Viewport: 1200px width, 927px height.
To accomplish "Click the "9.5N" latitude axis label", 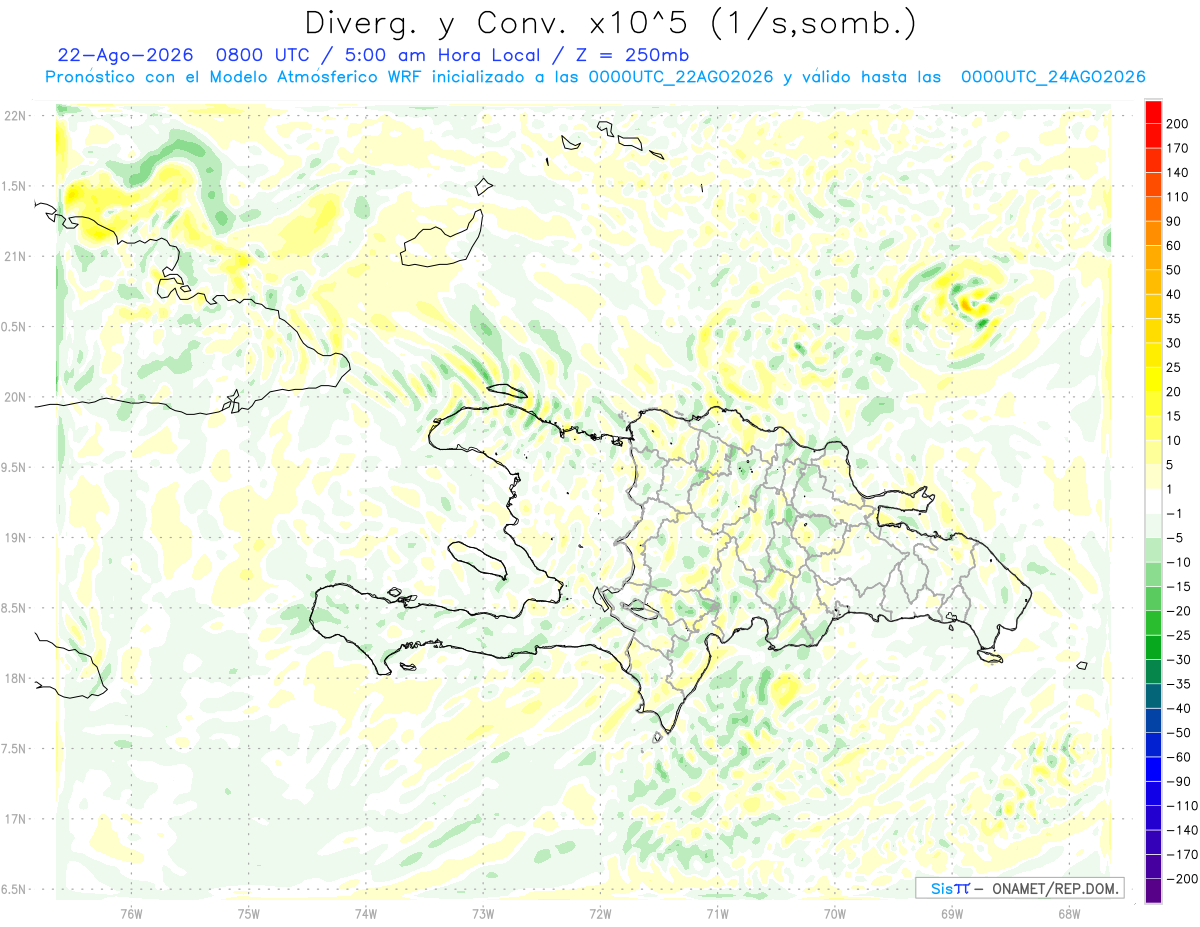I will 14,467.
